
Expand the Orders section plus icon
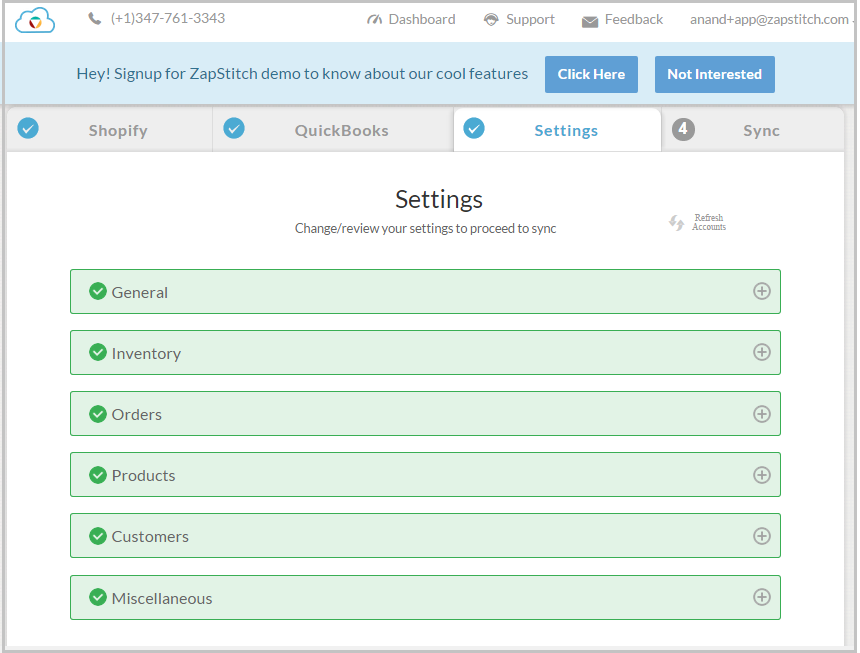click(761, 413)
